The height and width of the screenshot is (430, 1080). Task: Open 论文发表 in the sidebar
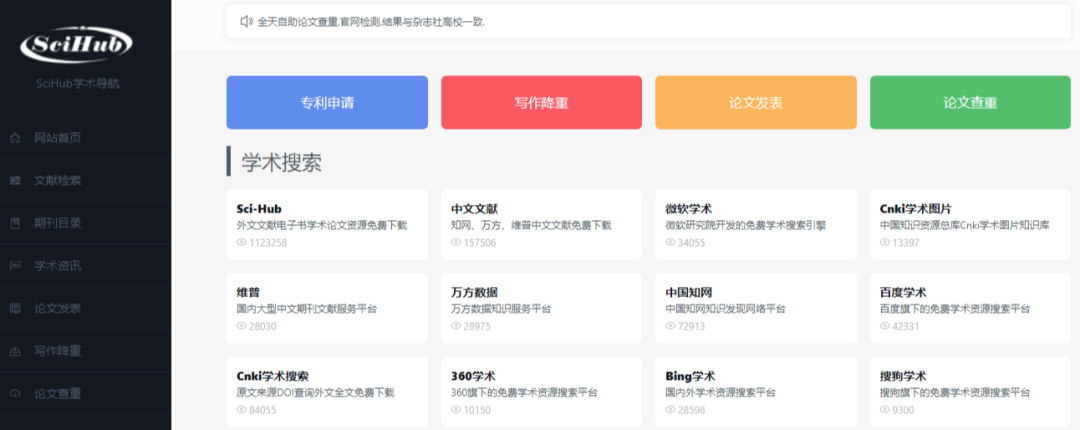point(85,309)
